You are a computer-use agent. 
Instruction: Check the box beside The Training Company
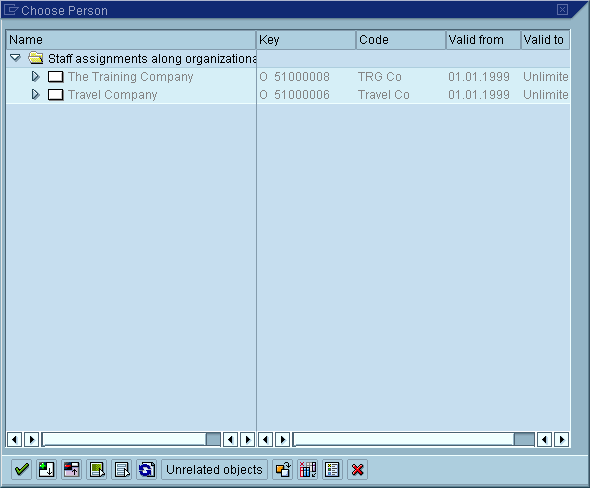55,77
